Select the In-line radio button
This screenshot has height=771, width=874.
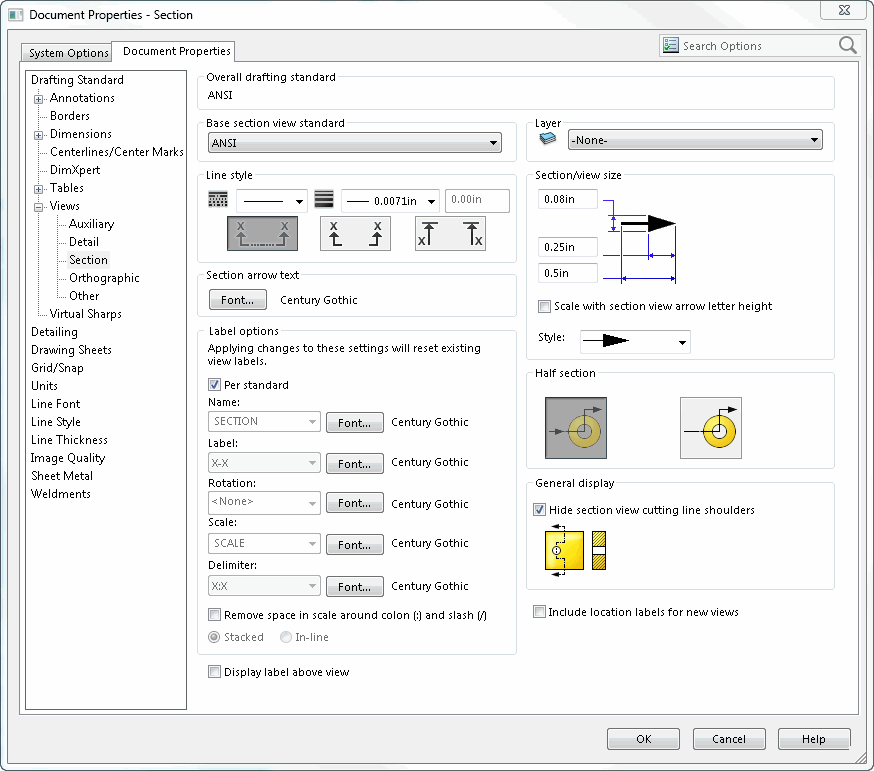tap(286, 637)
